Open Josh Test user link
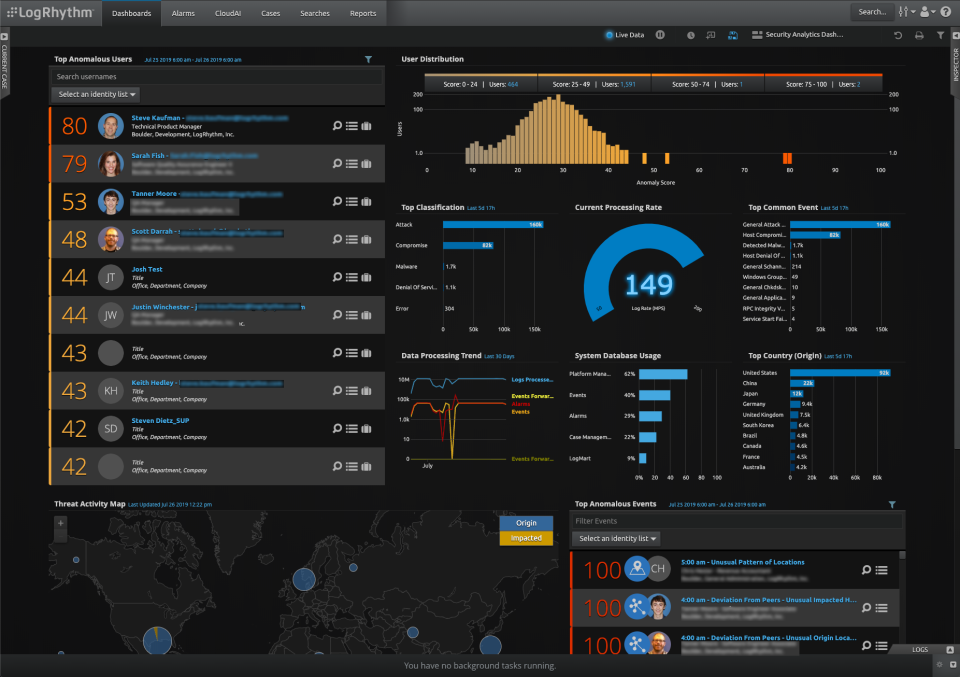This screenshot has width=960, height=677. click(147, 269)
